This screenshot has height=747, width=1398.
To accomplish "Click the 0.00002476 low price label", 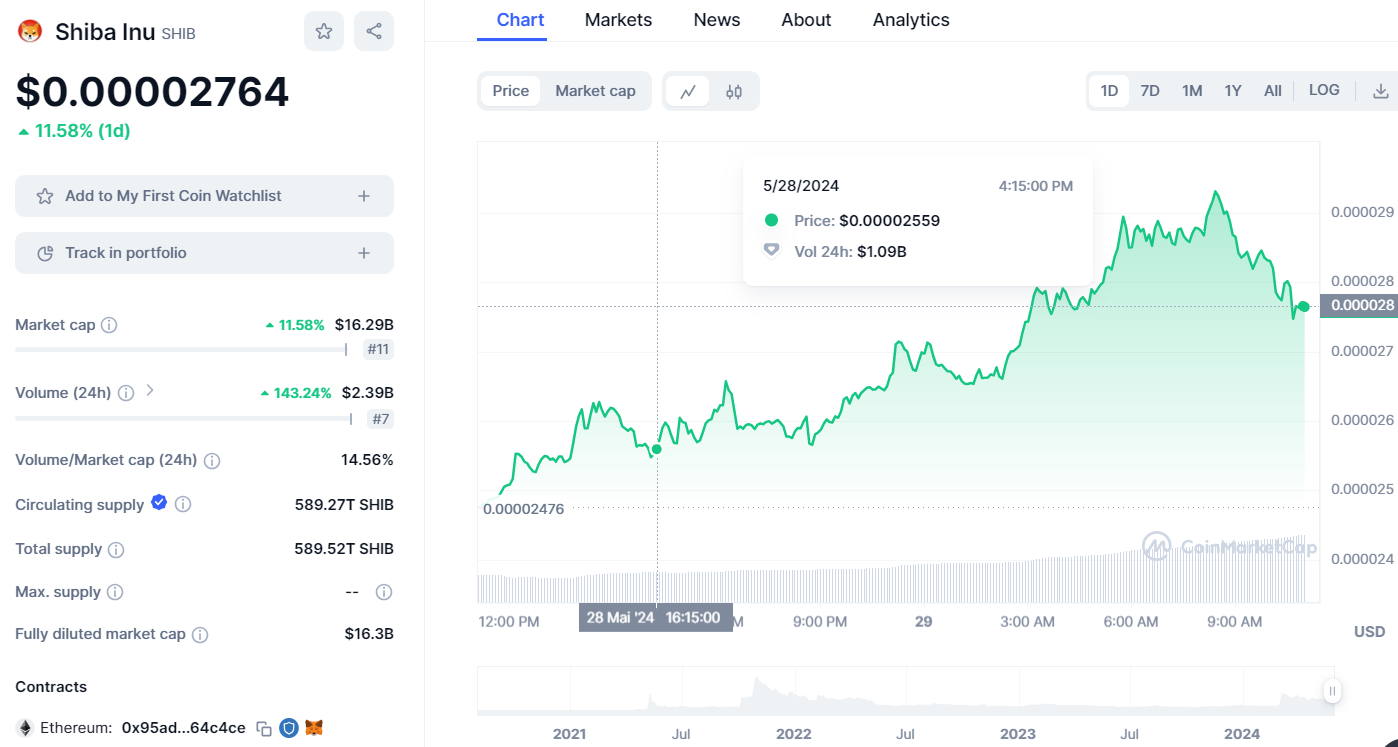I will [523, 509].
